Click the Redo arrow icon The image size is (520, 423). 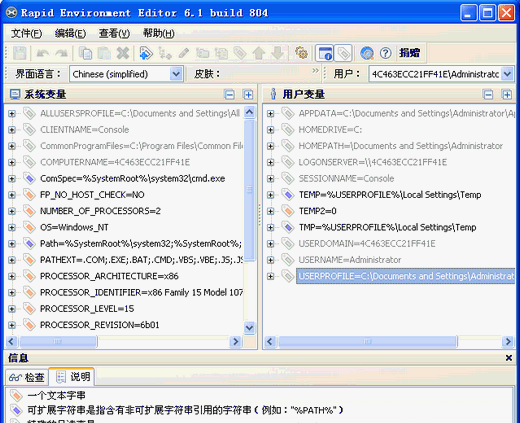click(61, 53)
